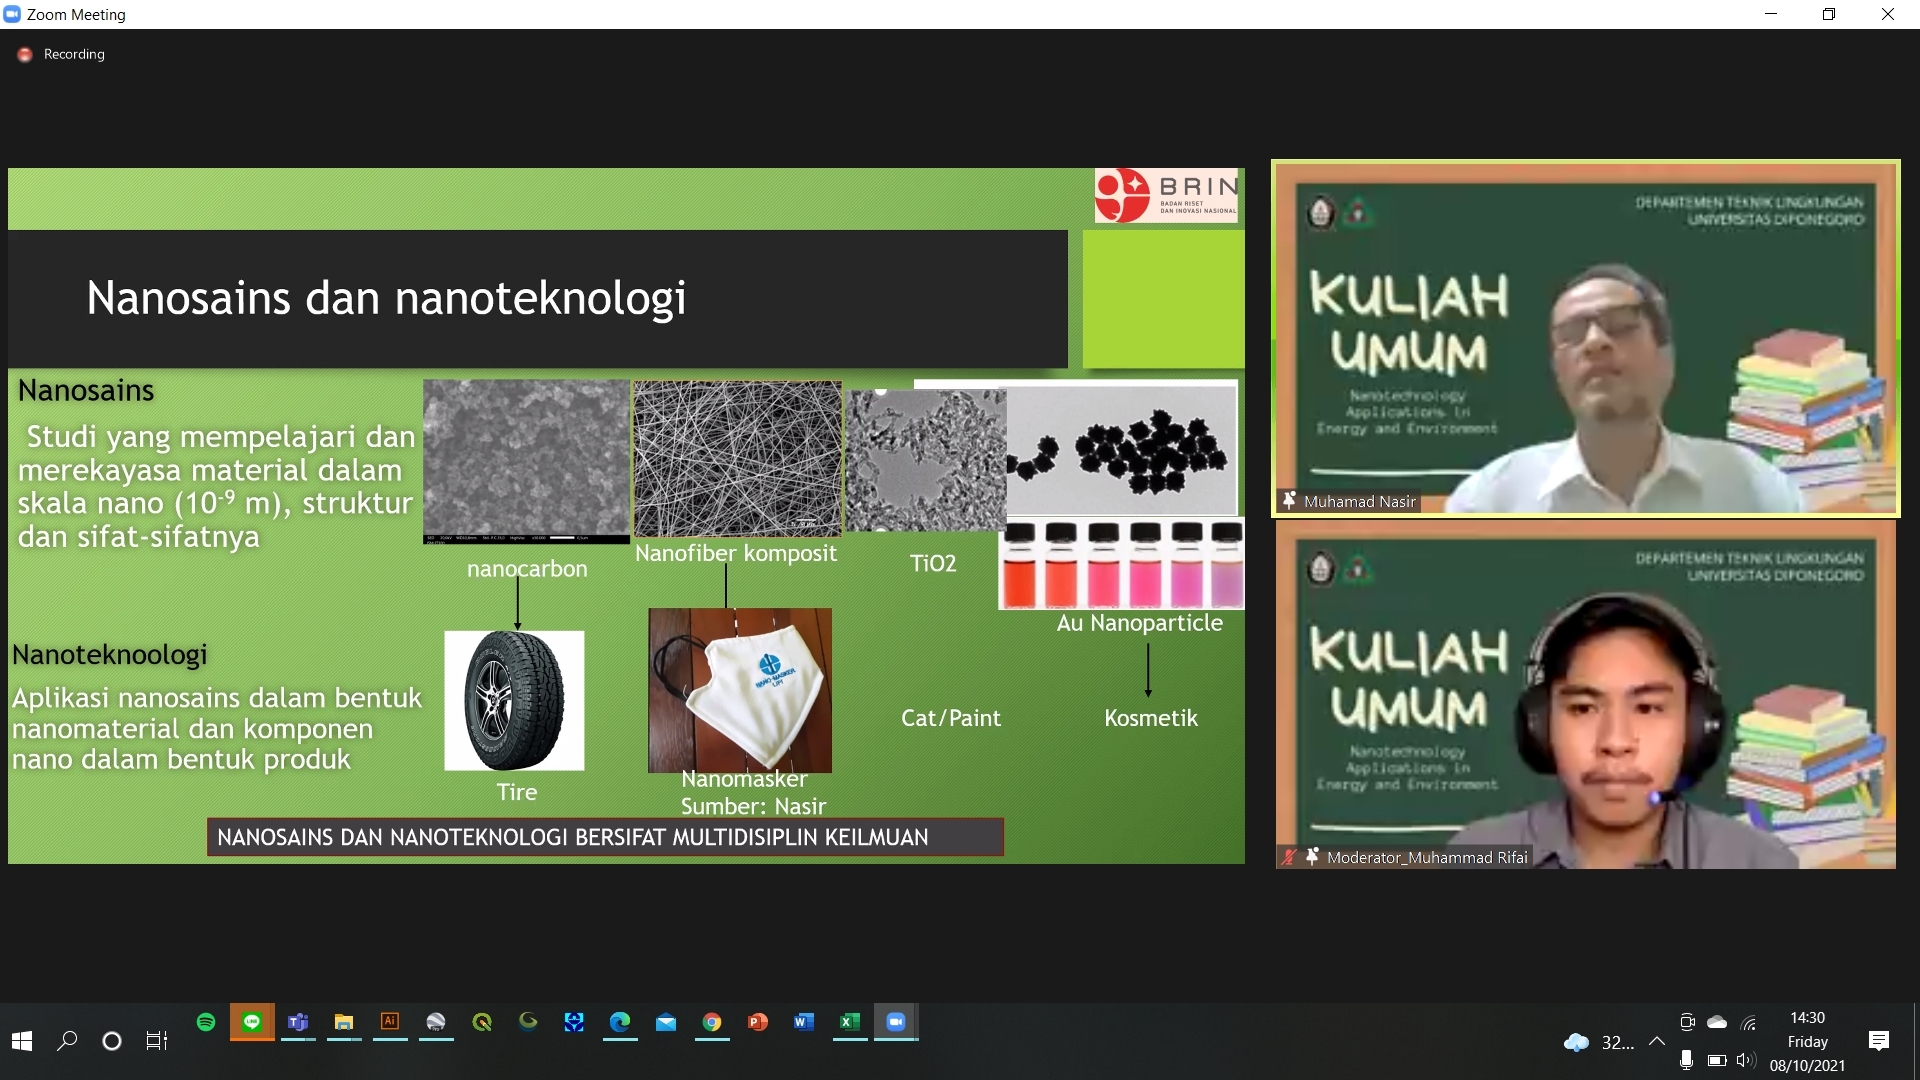
Task: Click the muted mic icon on Moderator_Muhammad Rifai's video
Action: 1288,856
